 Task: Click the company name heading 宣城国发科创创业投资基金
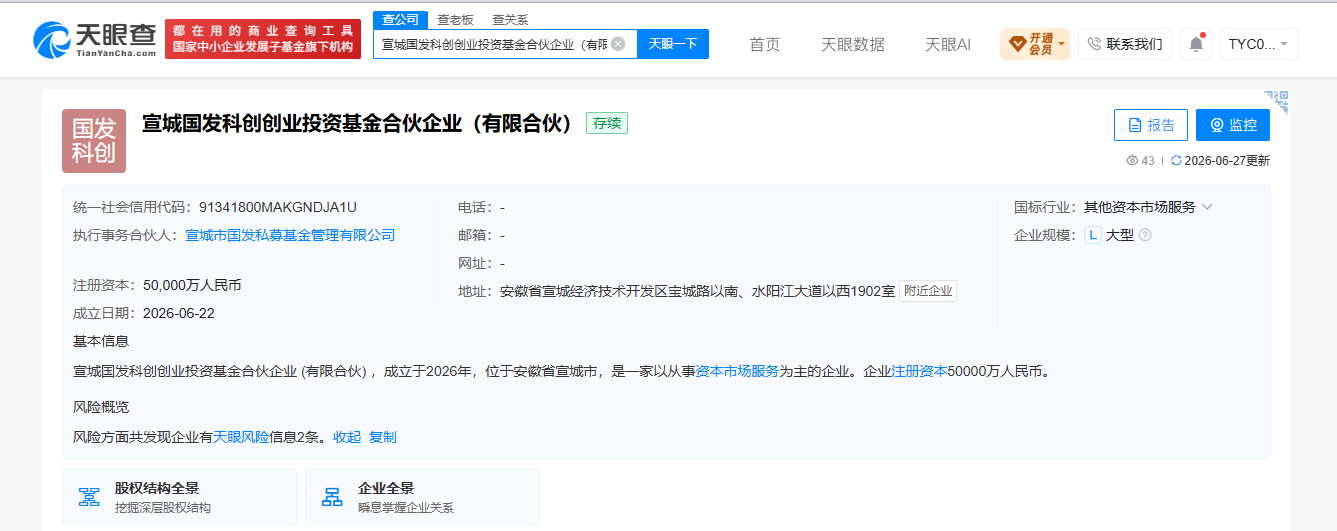(357, 123)
